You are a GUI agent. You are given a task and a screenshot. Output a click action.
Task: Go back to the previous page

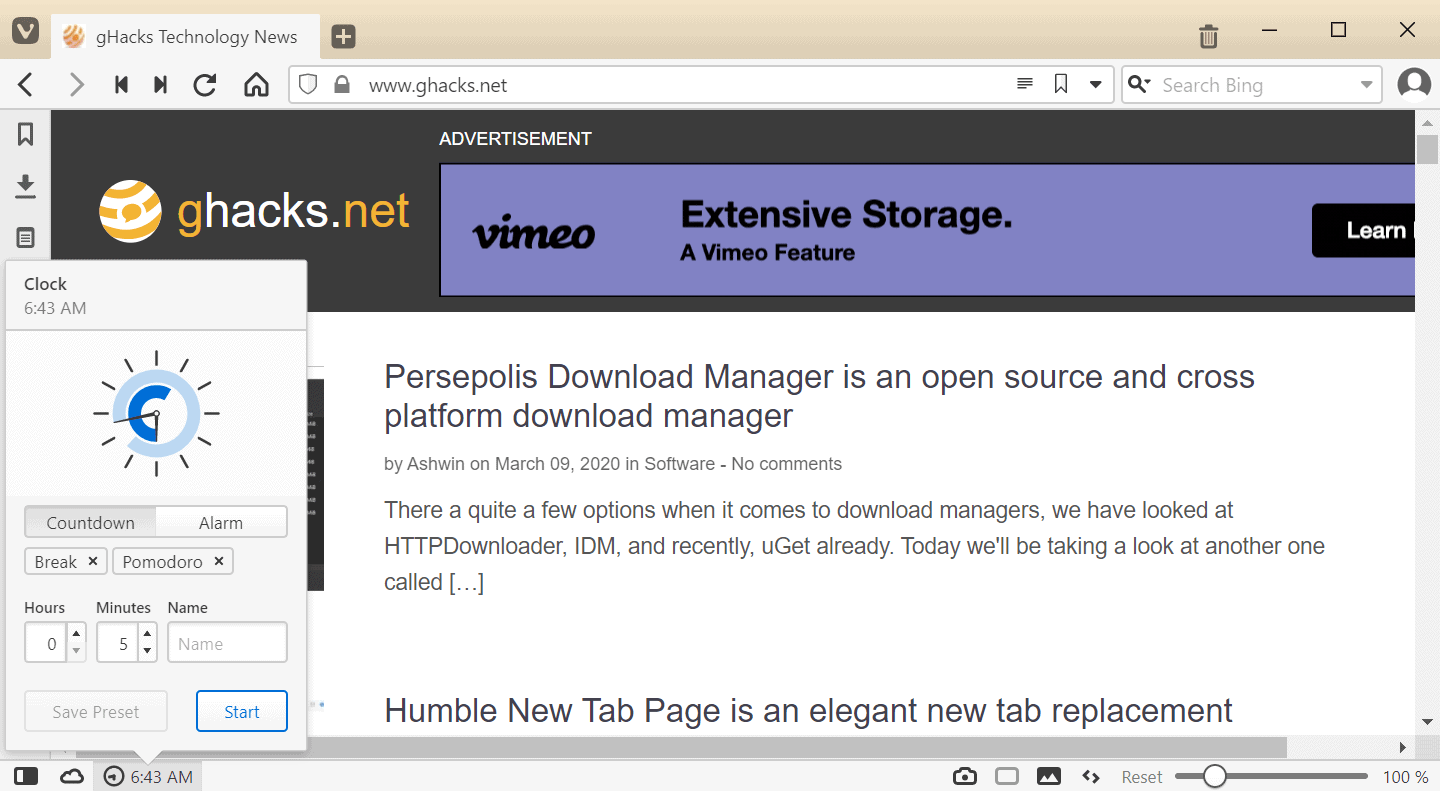26,85
